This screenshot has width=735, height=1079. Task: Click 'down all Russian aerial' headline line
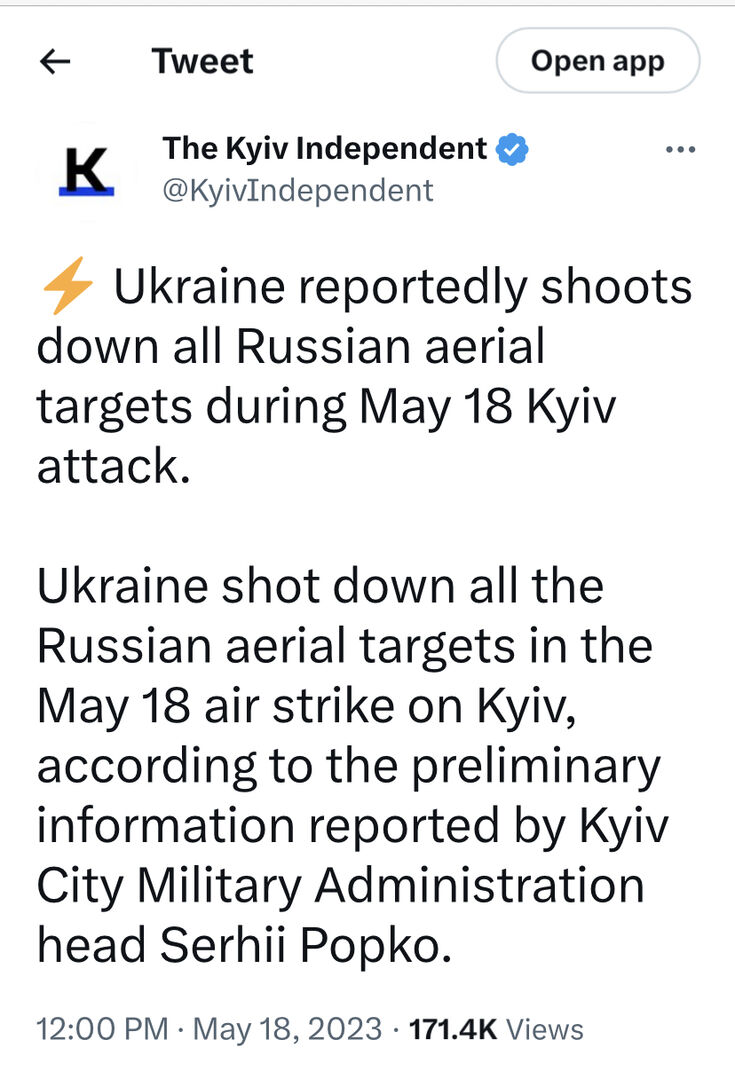[x=291, y=348]
